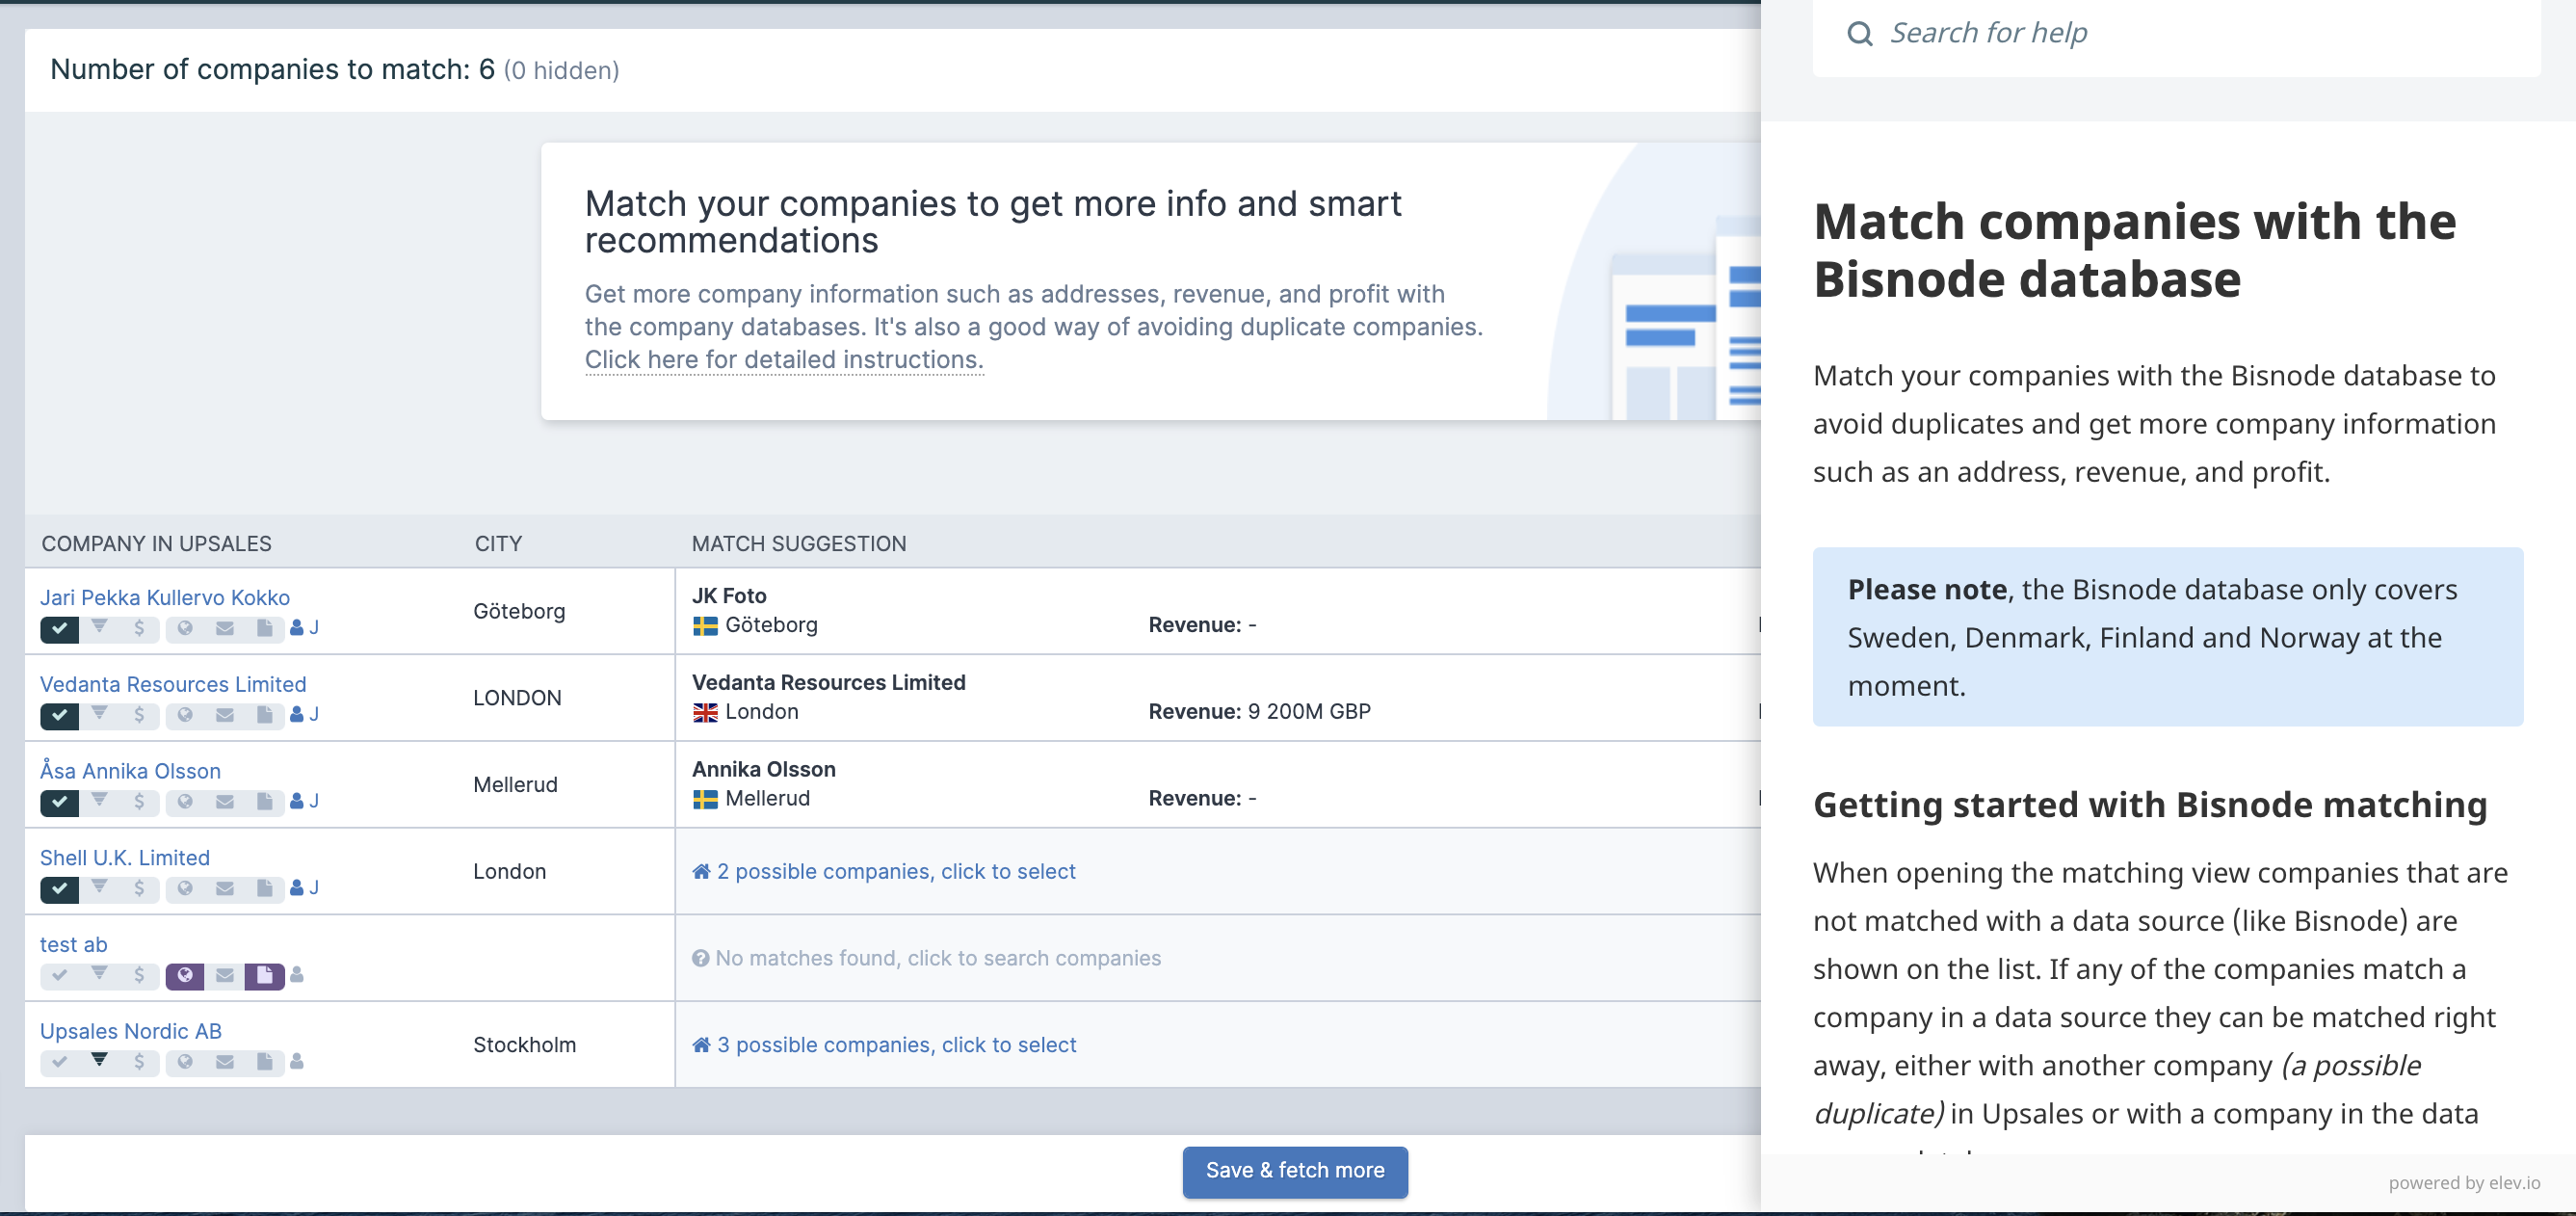Image resolution: width=2576 pixels, height=1216 pixels.
Task: Click the checkmark icon under Åsa Annika Olsson
Action: coord(60,803)
